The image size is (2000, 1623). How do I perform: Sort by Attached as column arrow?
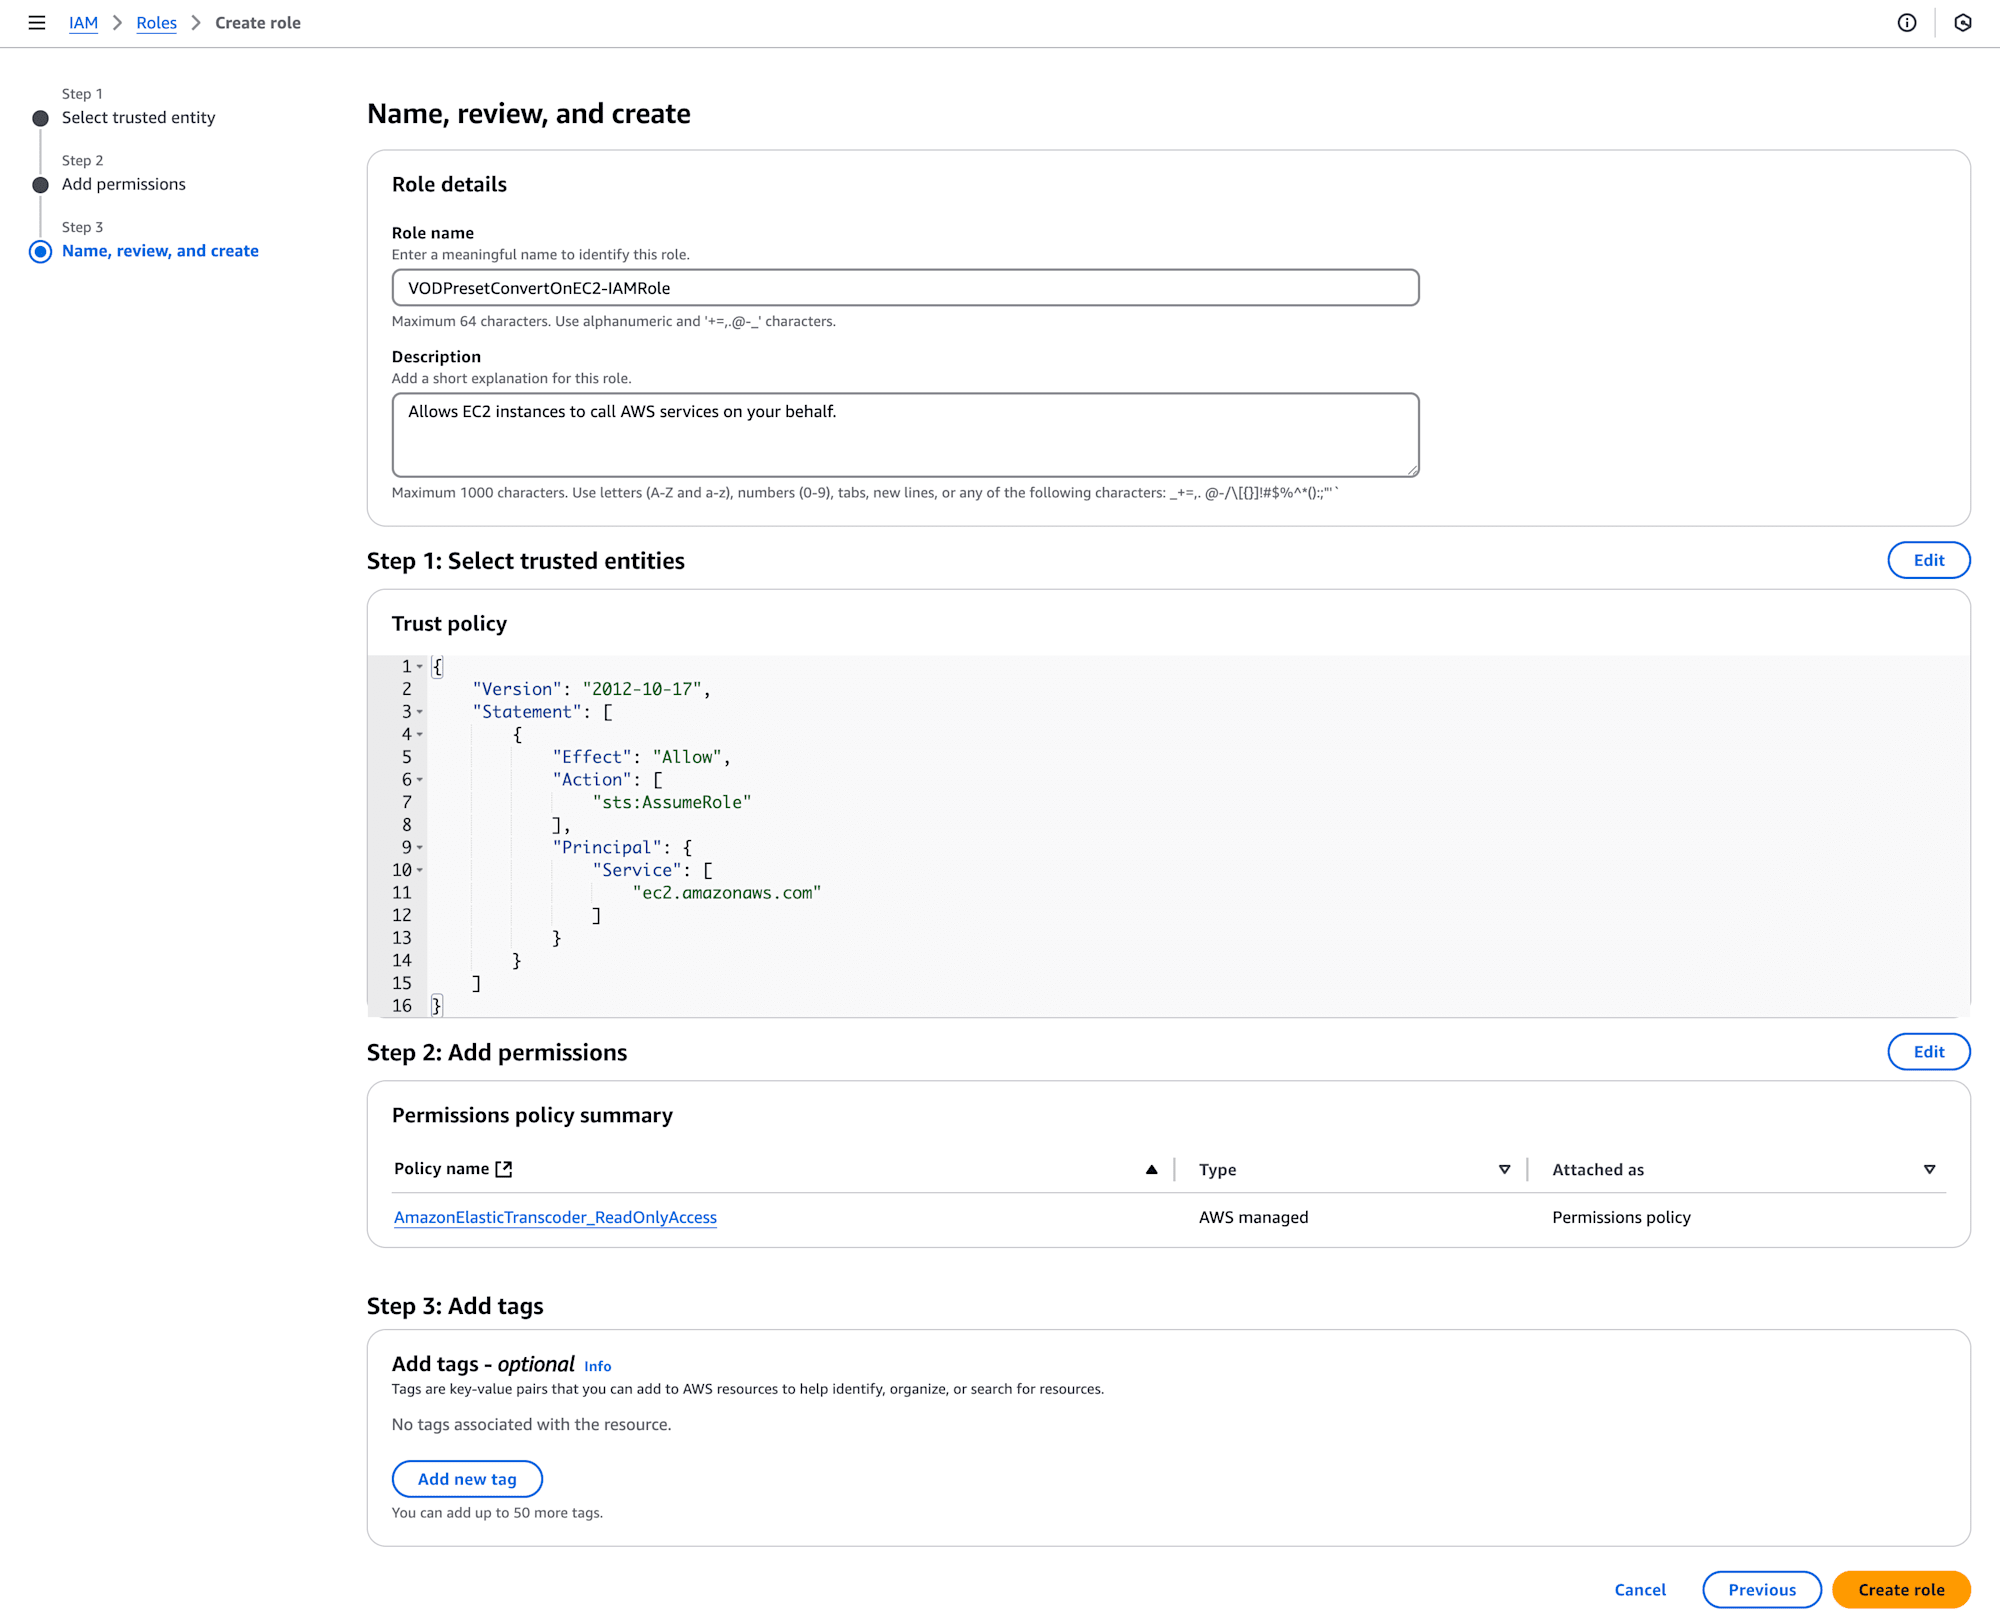[x=1929, y=1169]
